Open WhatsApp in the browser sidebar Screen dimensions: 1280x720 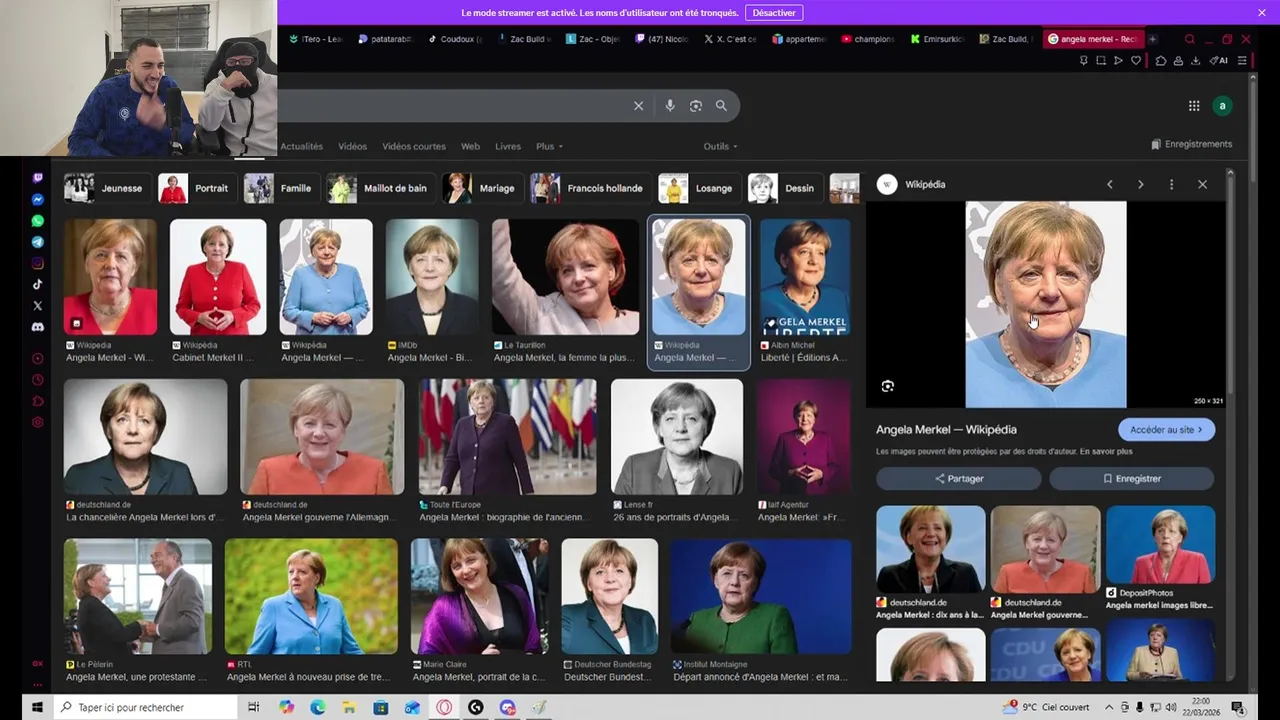[x=37, y=221]
